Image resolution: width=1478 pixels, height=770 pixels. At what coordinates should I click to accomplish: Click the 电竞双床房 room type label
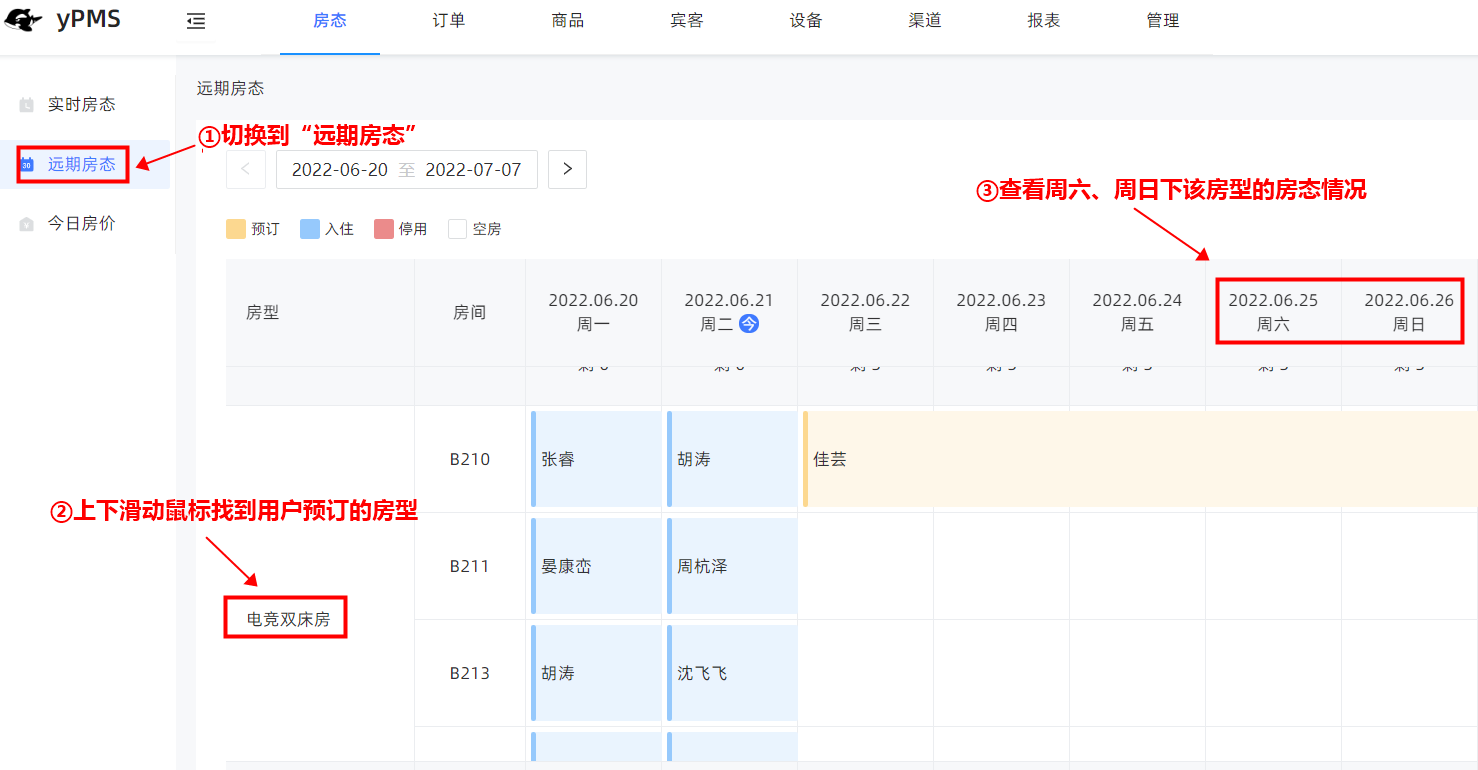click(x=288, y=619)
